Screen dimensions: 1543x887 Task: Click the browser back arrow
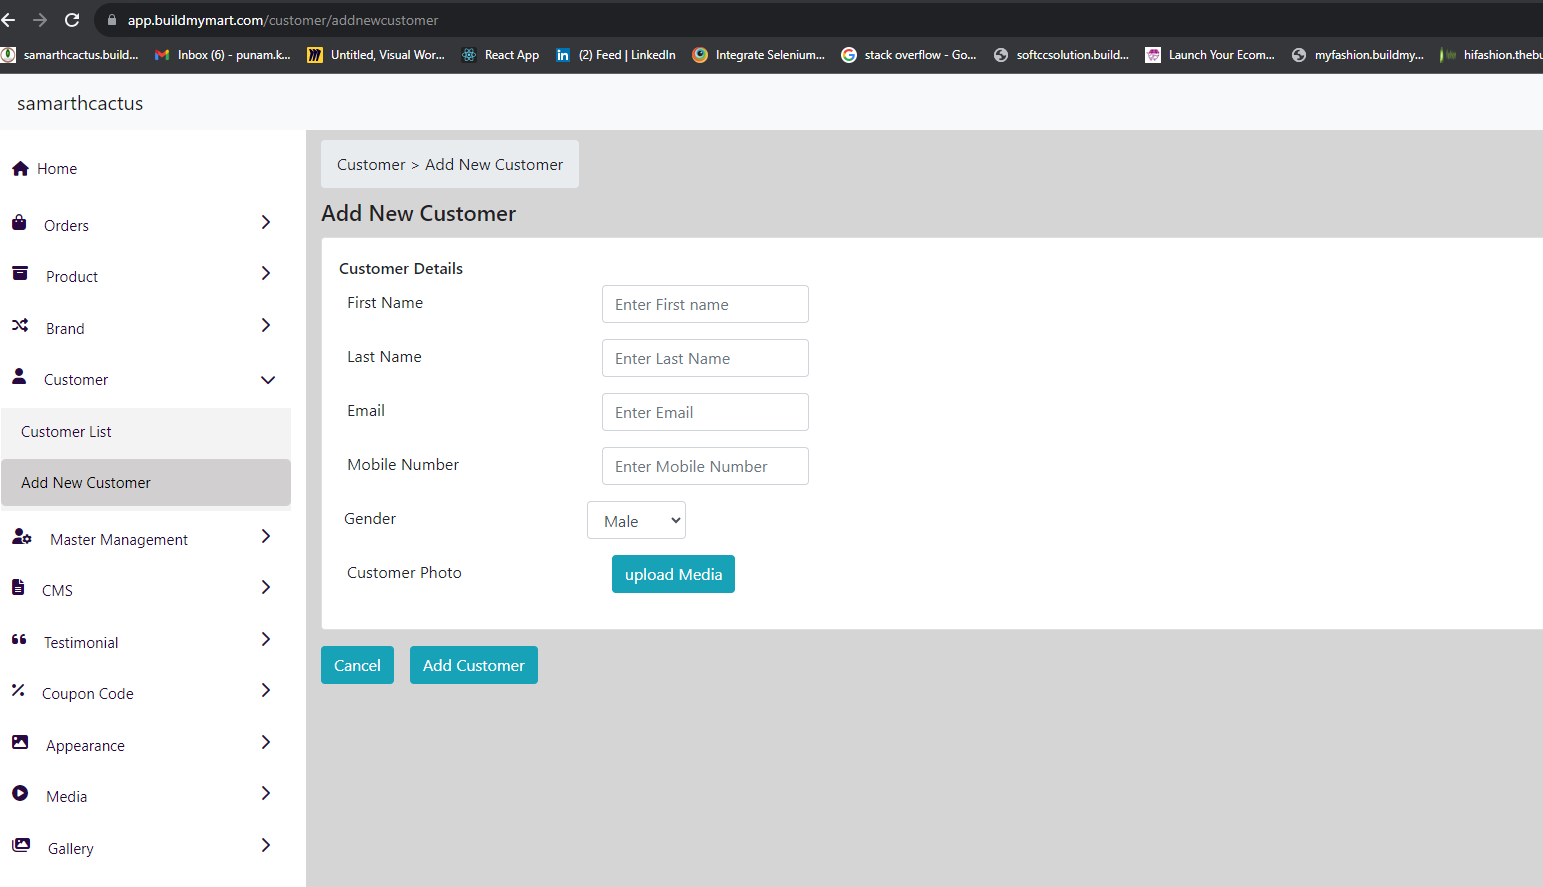9,20
